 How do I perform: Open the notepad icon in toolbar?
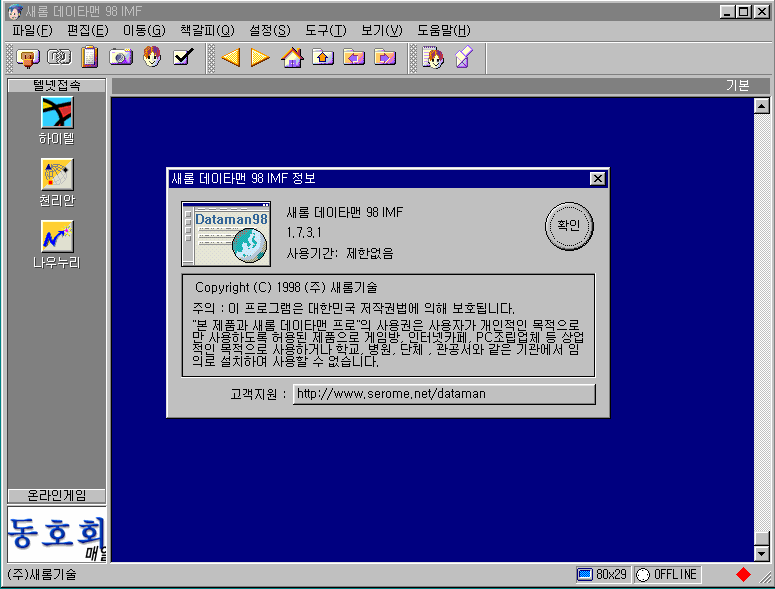89,57
